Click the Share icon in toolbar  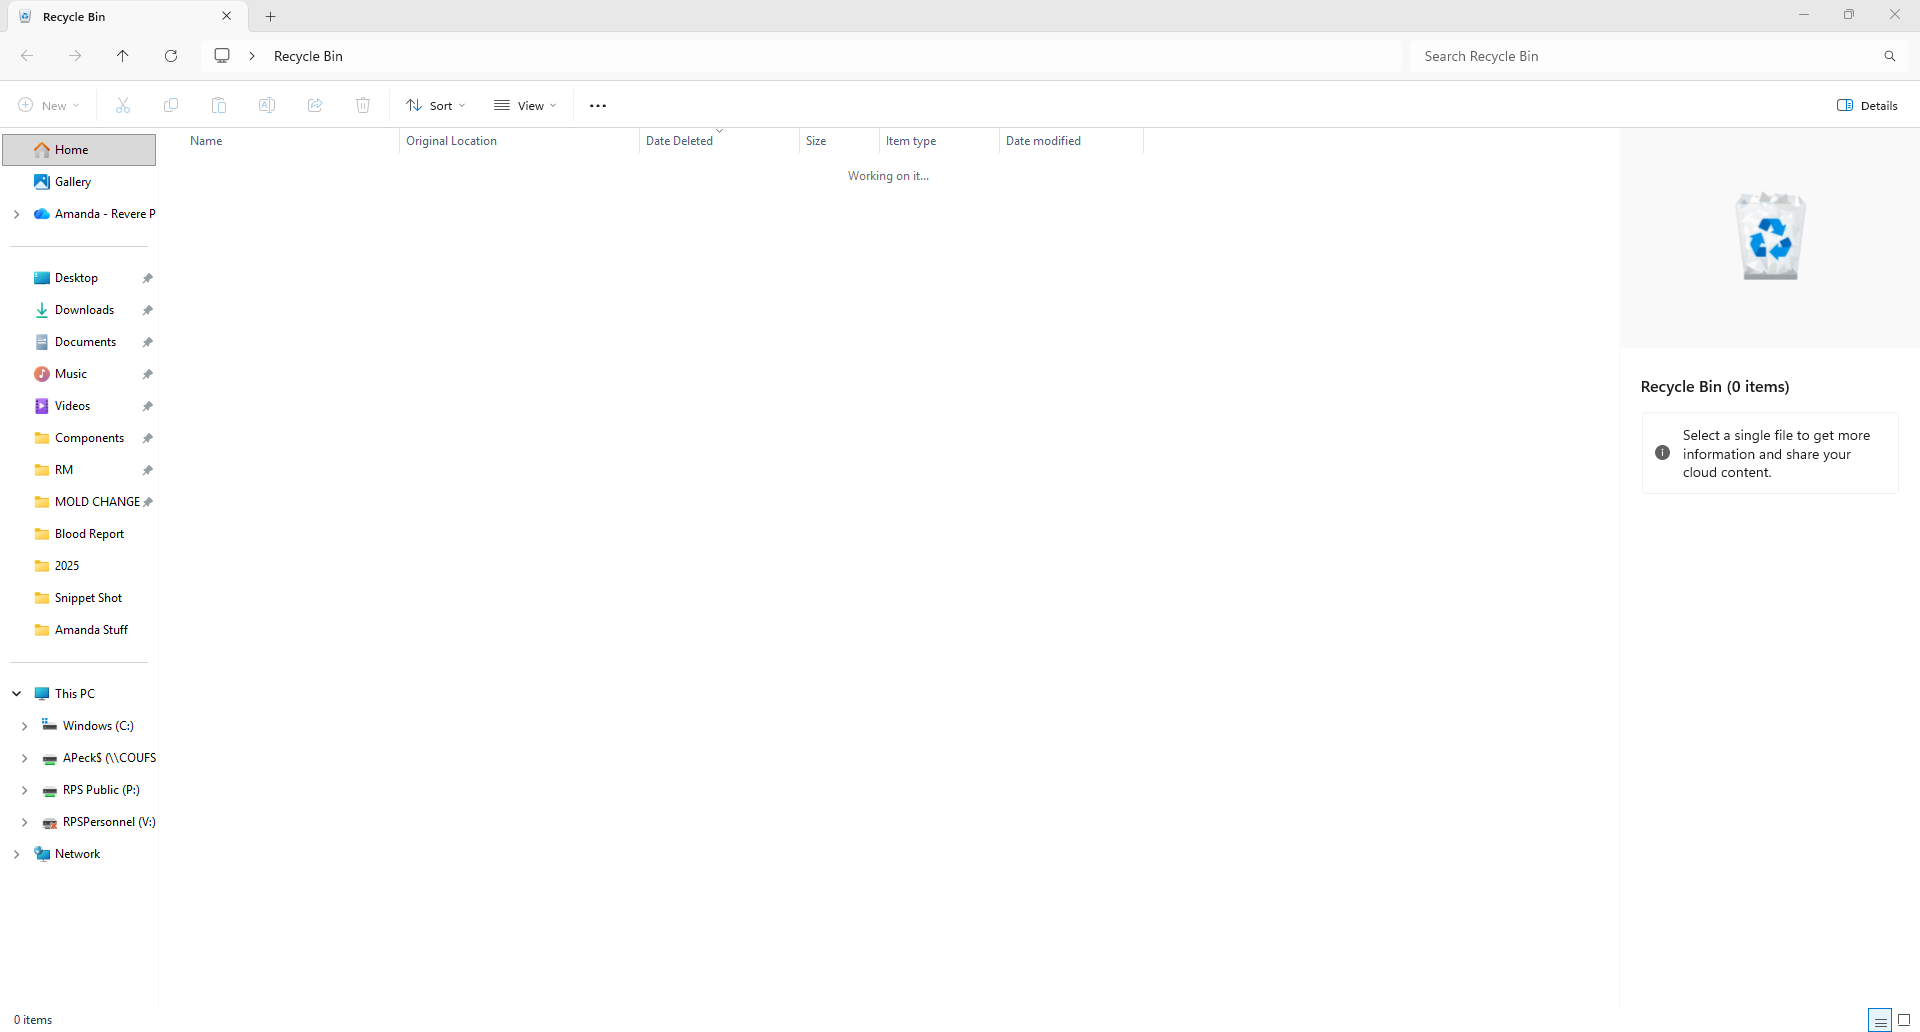coord(315,105)
